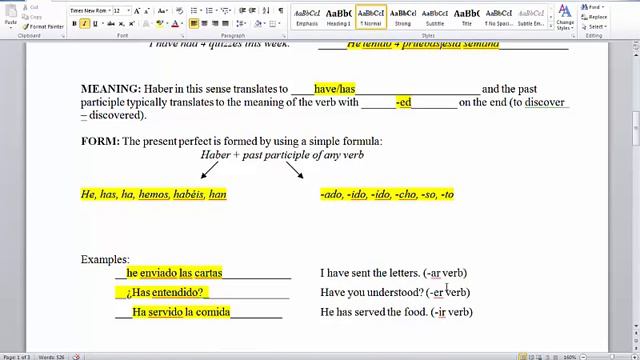640x360 pixels.
Task: Copy the selection to the clipboard
Action: click(x=32, y=17)
